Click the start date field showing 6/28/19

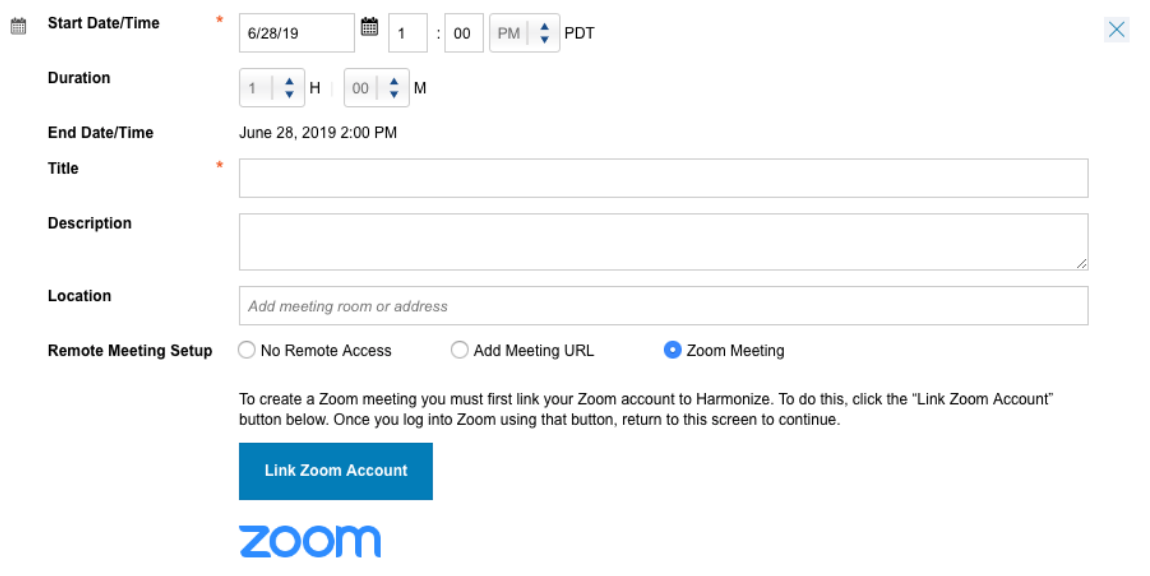coord(296,33)
